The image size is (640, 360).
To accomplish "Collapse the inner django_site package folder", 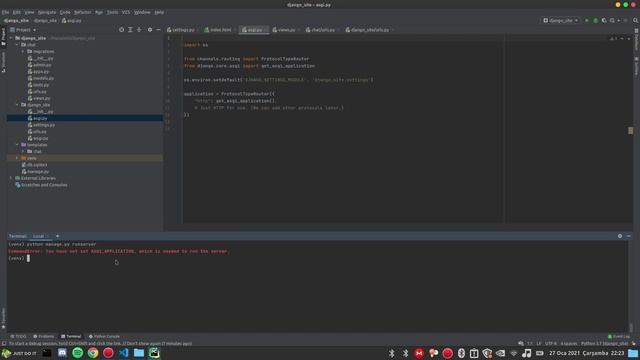I will 17,104.
